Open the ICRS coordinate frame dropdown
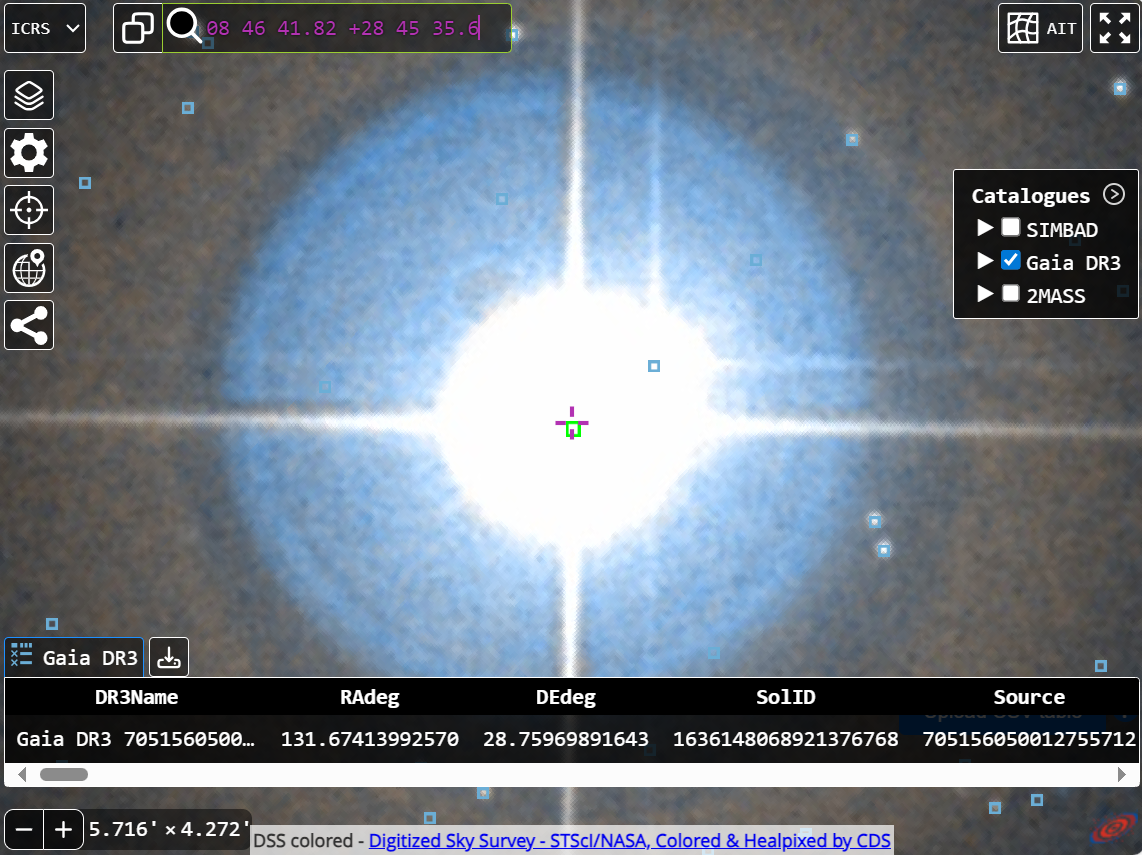 [45, 28]
